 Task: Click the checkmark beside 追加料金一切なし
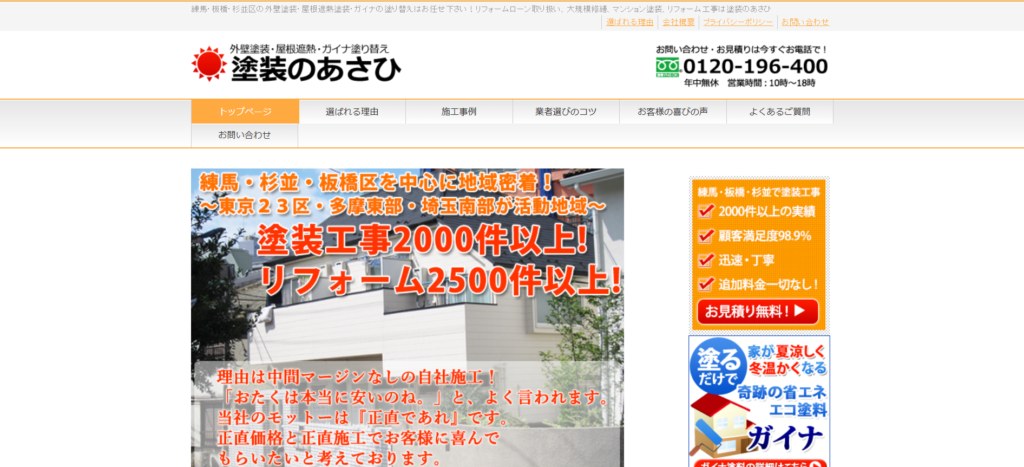(x=705, y=283)
